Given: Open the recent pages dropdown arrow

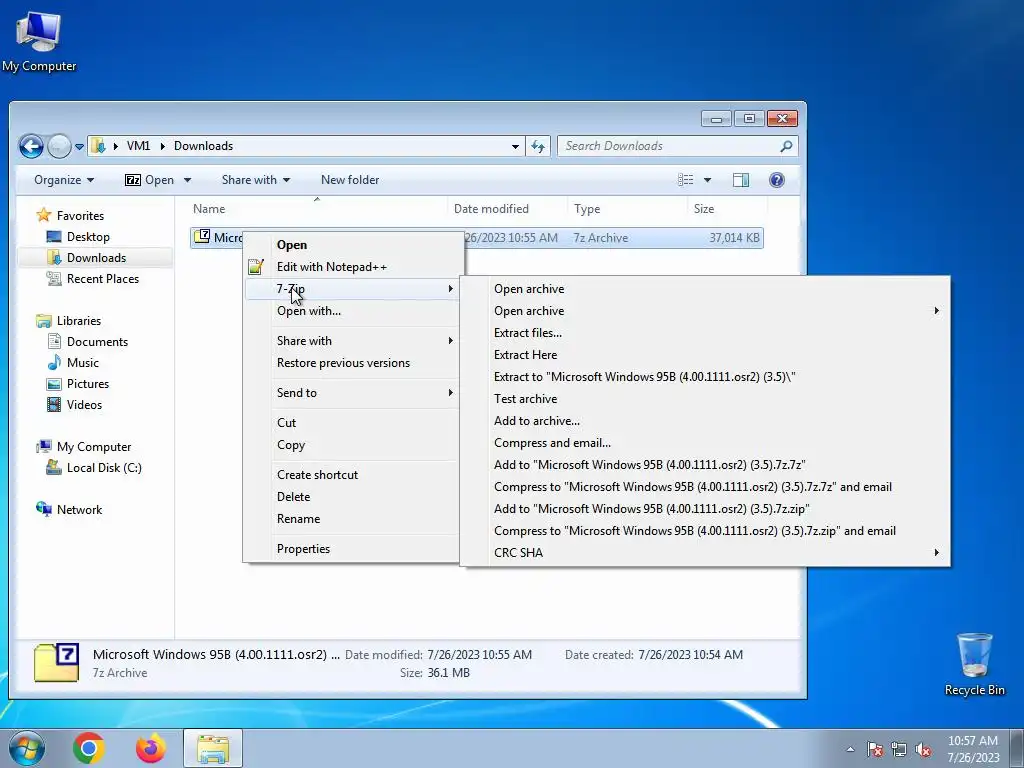Looking at the screenshot, I should click(79, 147).
